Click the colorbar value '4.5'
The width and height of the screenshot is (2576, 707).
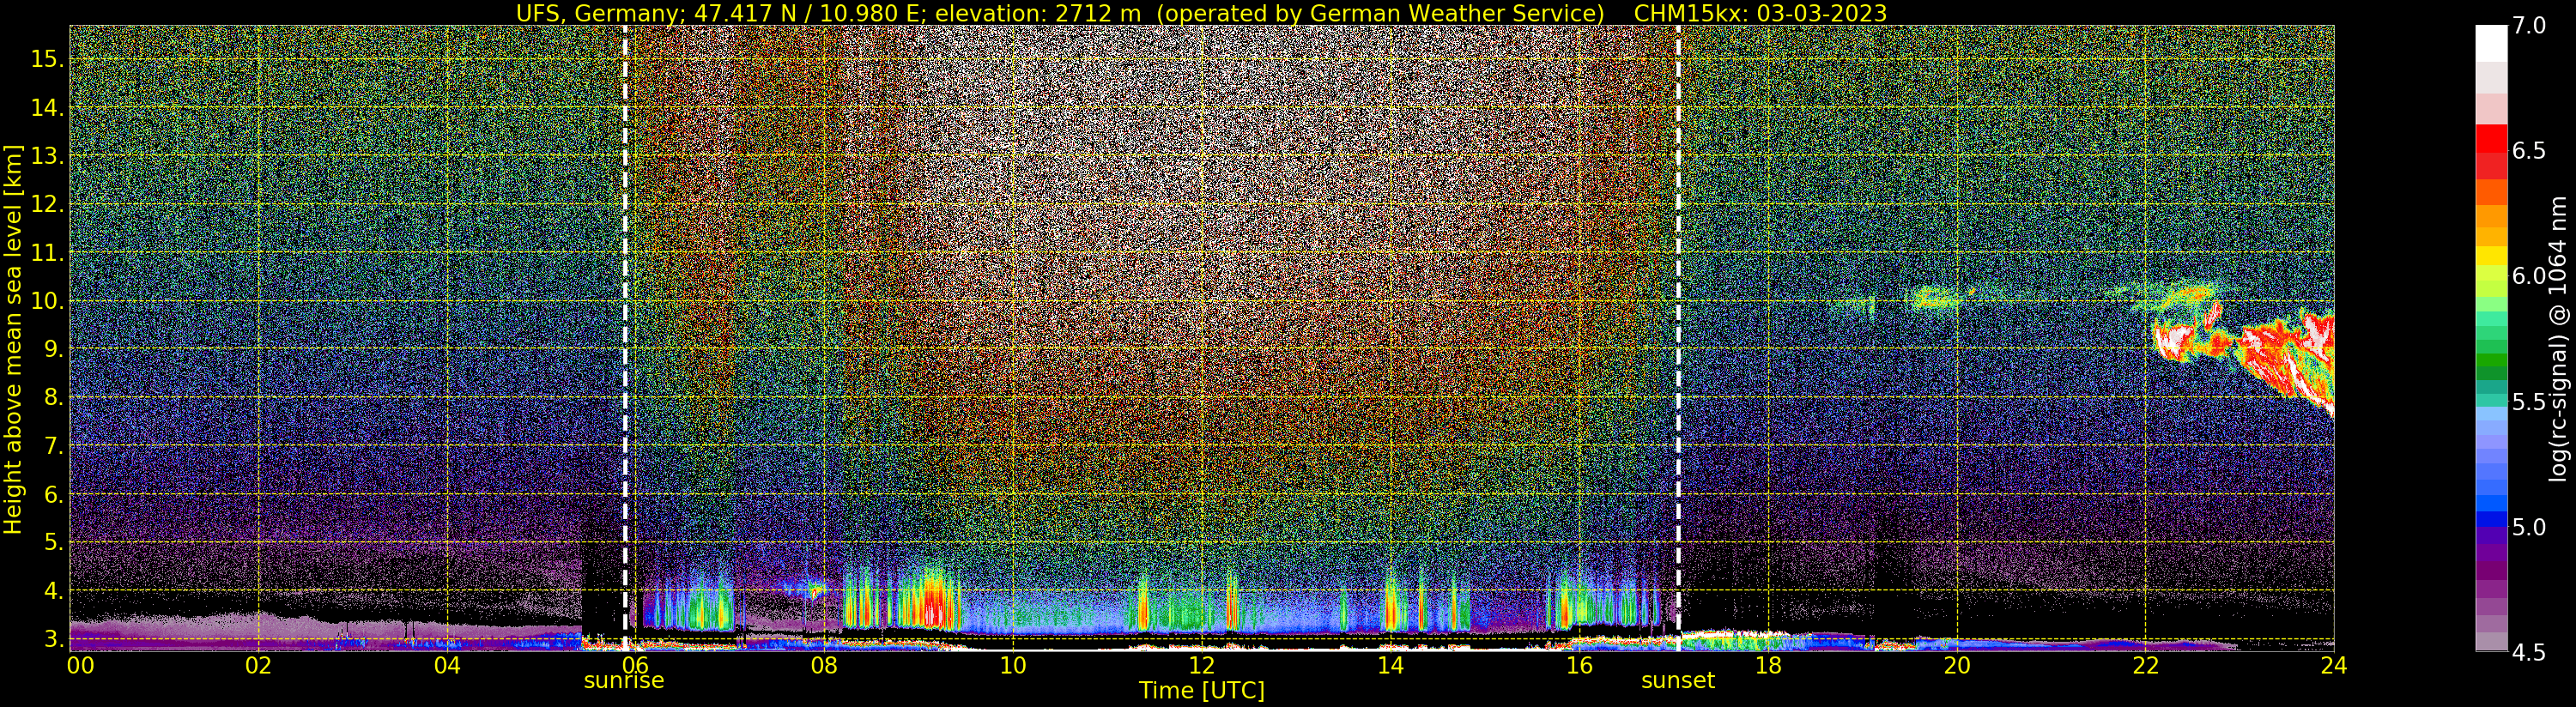(x=2530, y=652)
